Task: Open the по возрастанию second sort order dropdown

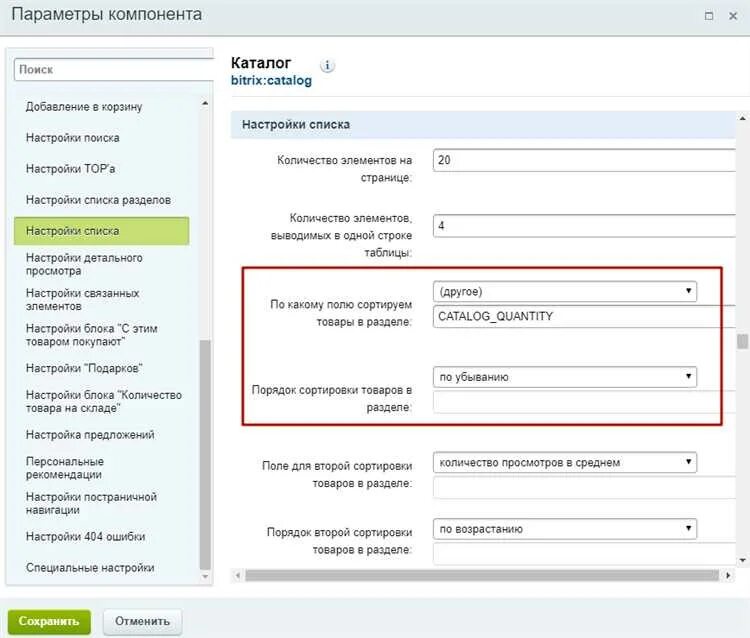Action: 565,529
